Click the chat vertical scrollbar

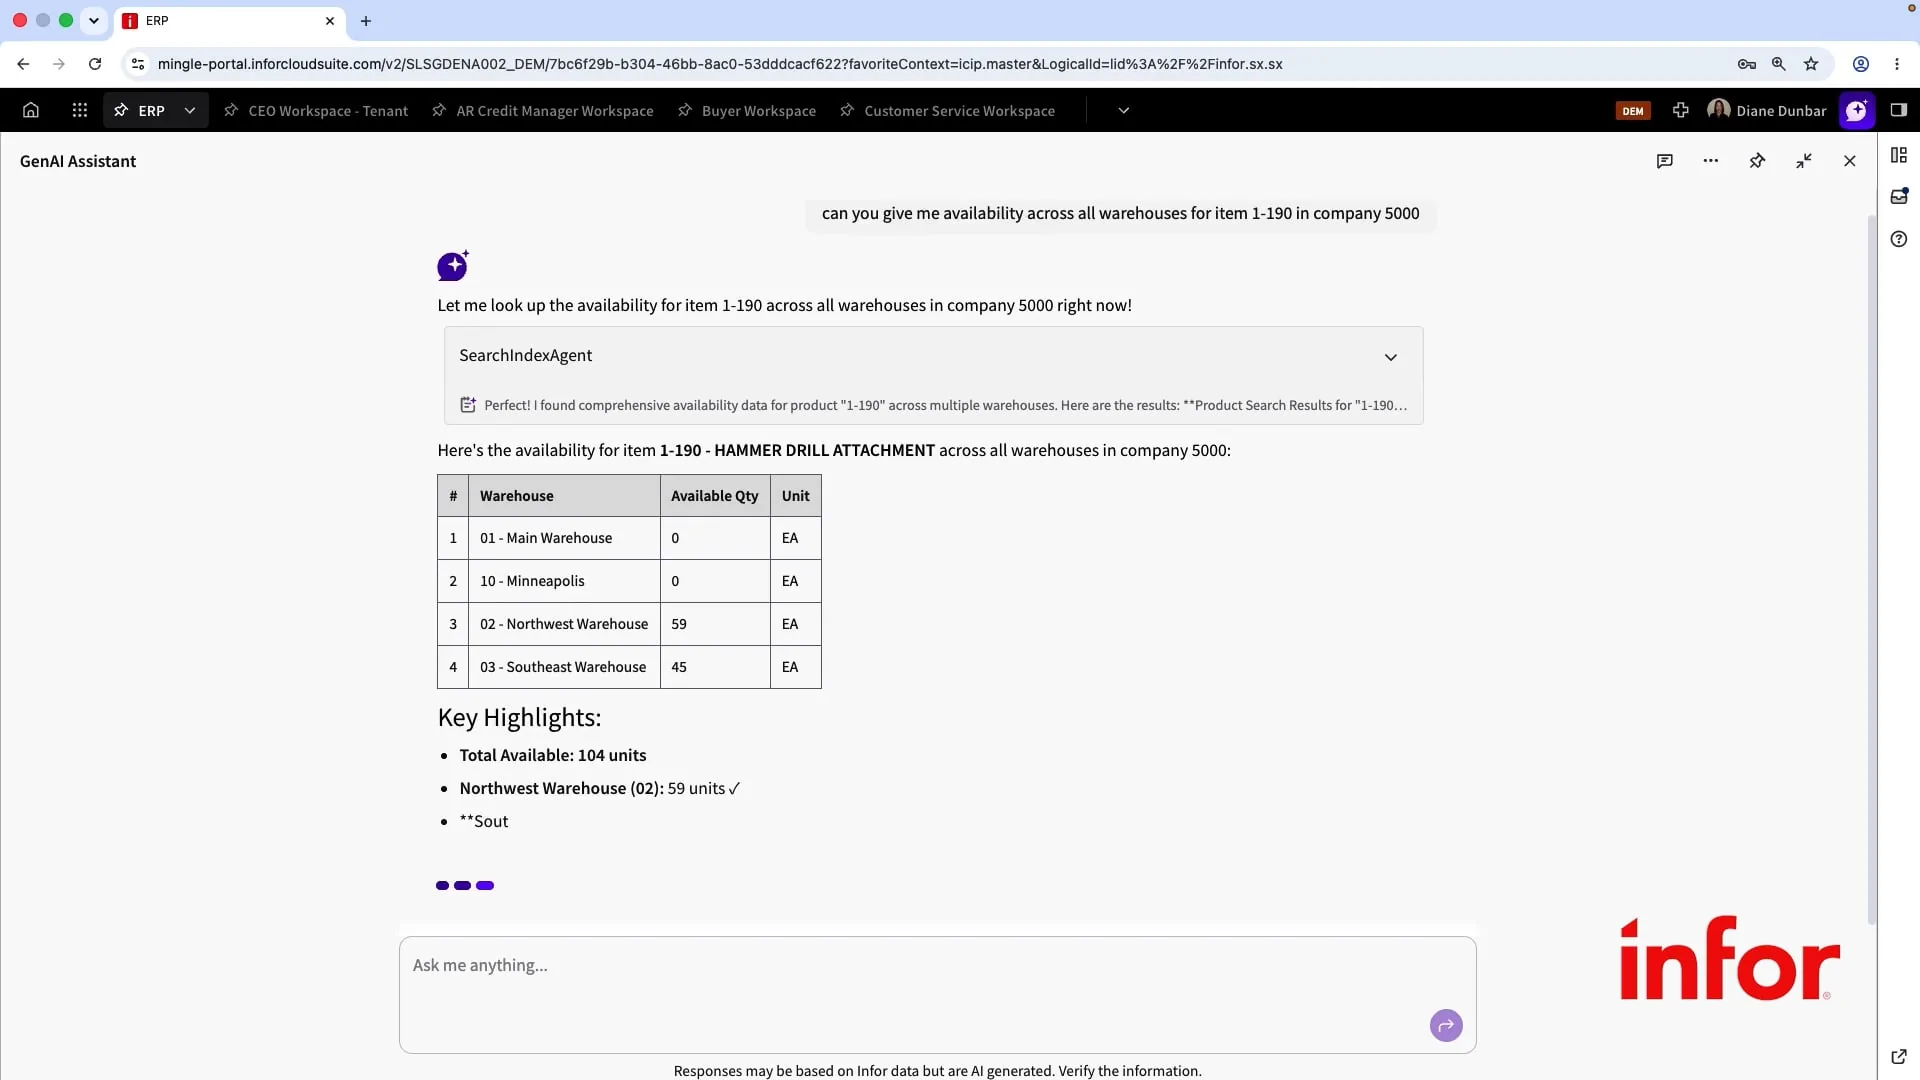(x=1872, y=570)
